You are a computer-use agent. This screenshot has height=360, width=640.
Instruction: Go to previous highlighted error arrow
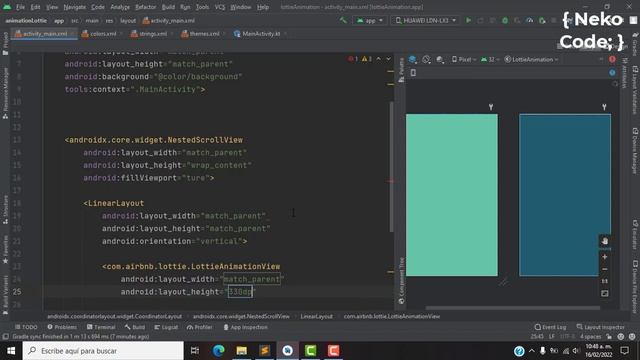click(x=379, y=59)
